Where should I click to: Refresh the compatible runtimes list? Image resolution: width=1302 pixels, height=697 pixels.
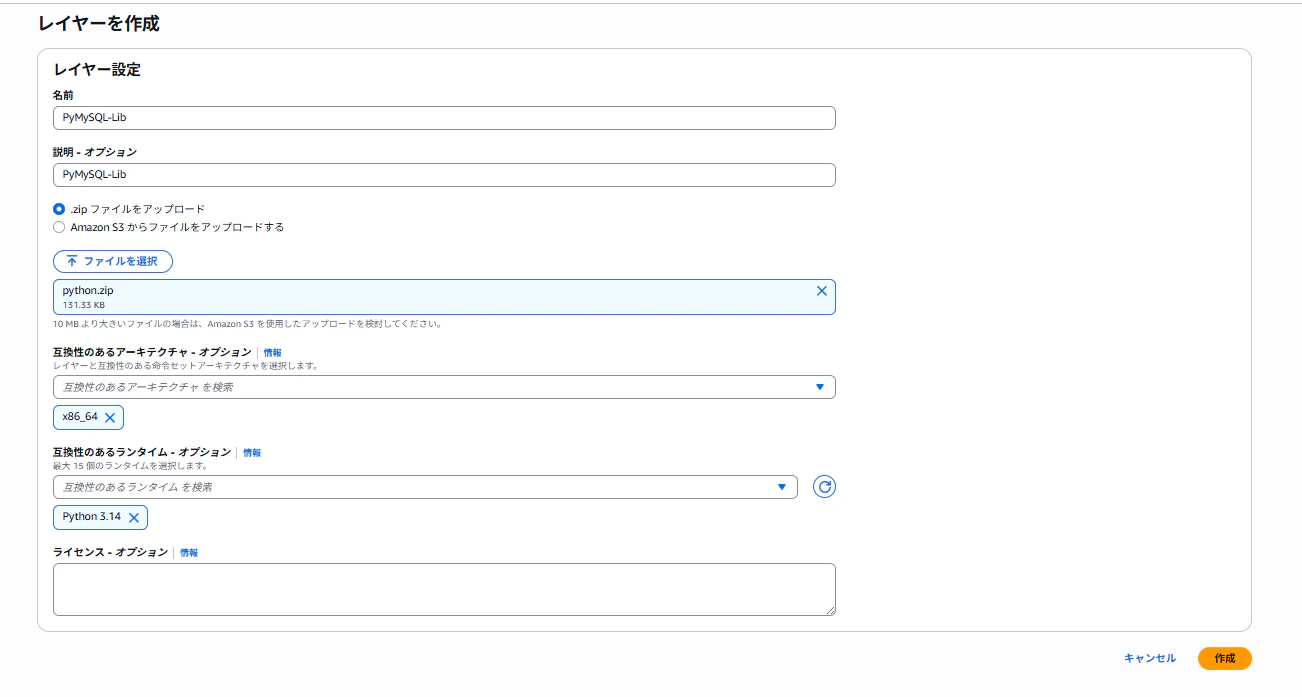click(x=824, y=487)
